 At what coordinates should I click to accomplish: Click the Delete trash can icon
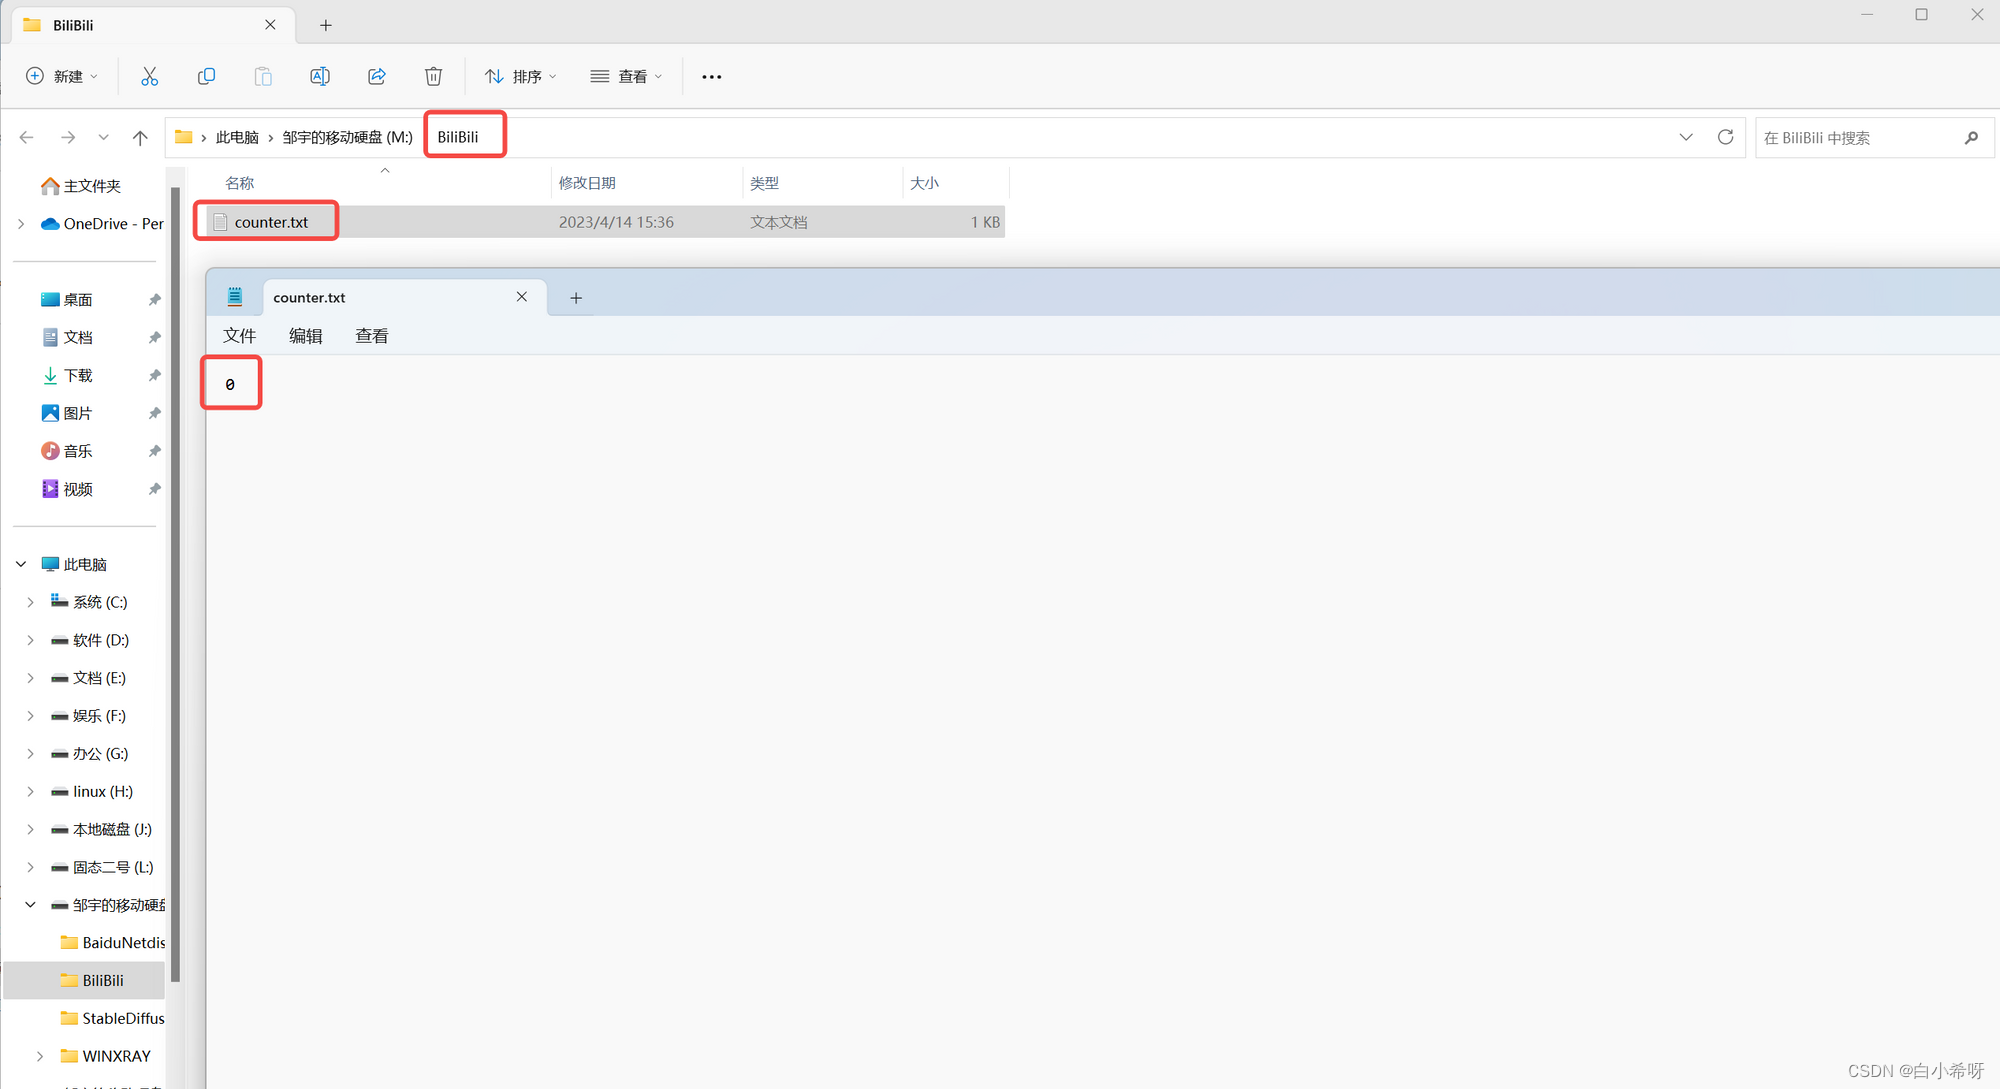(x=434, y=77)
